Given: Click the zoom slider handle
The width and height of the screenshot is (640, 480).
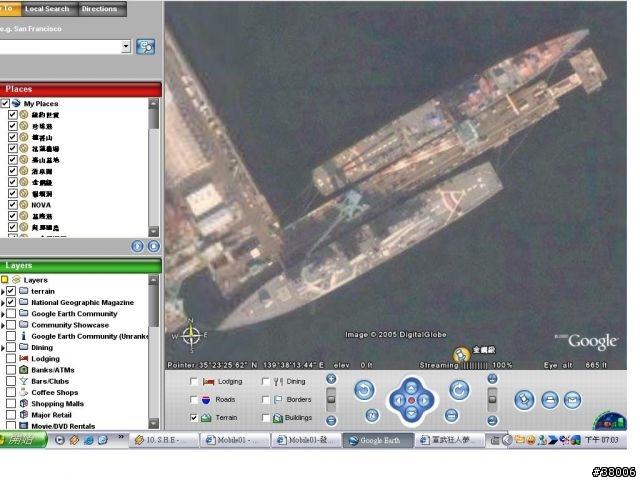Looking at the screenshot, I should click(x=331, y=399).
